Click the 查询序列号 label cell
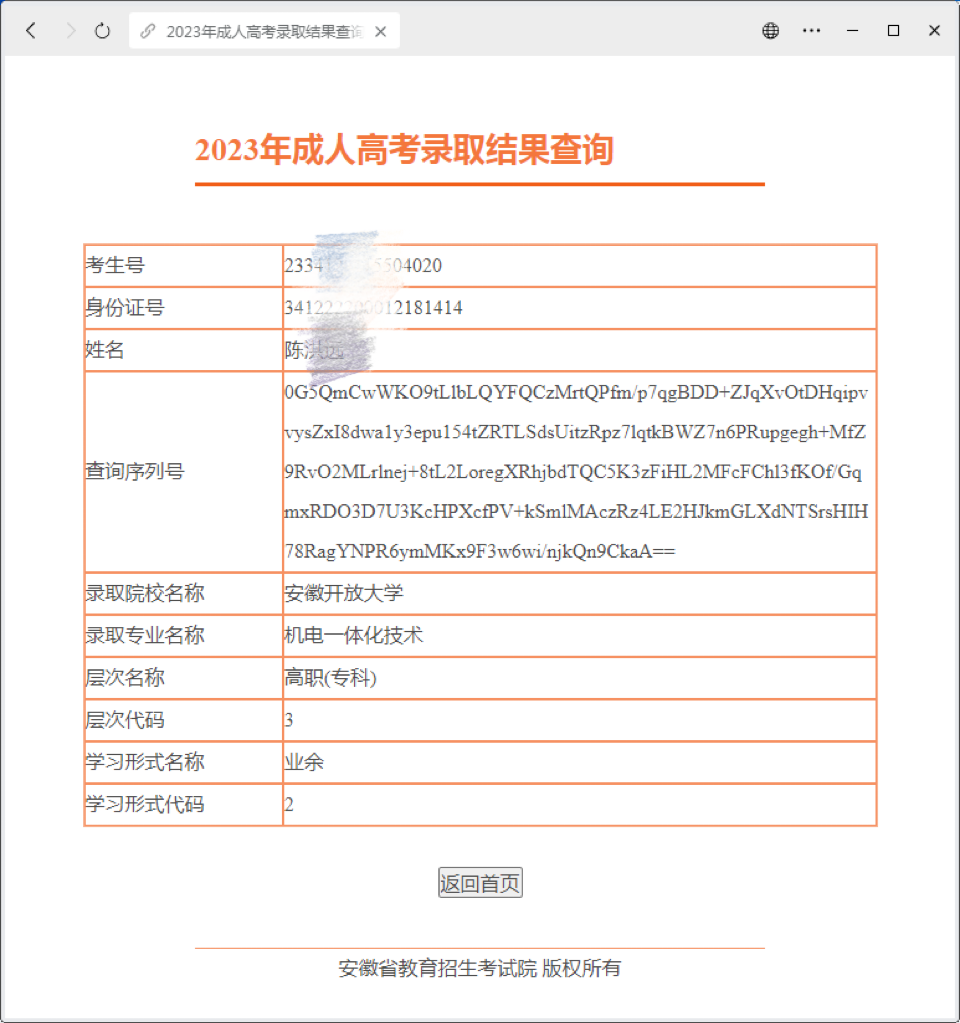 183,472
